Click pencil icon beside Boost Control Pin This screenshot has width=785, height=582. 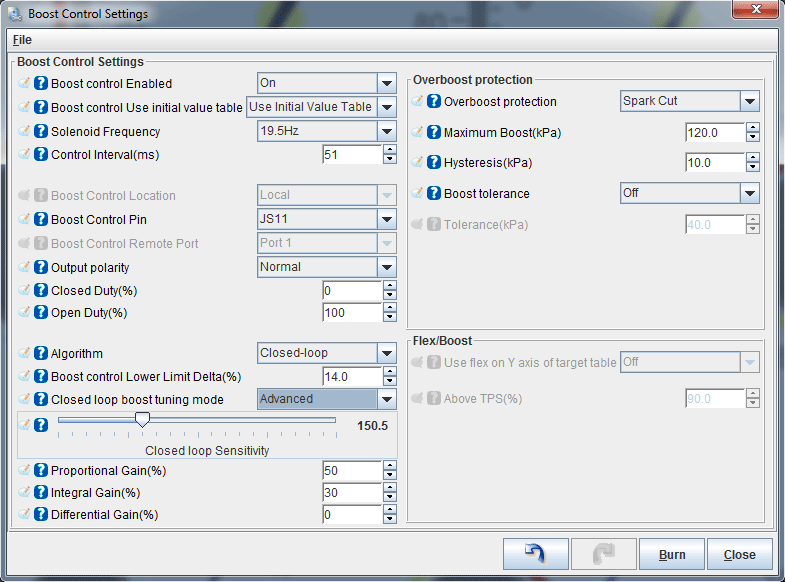pyautogui.click(x=25, y=220)
